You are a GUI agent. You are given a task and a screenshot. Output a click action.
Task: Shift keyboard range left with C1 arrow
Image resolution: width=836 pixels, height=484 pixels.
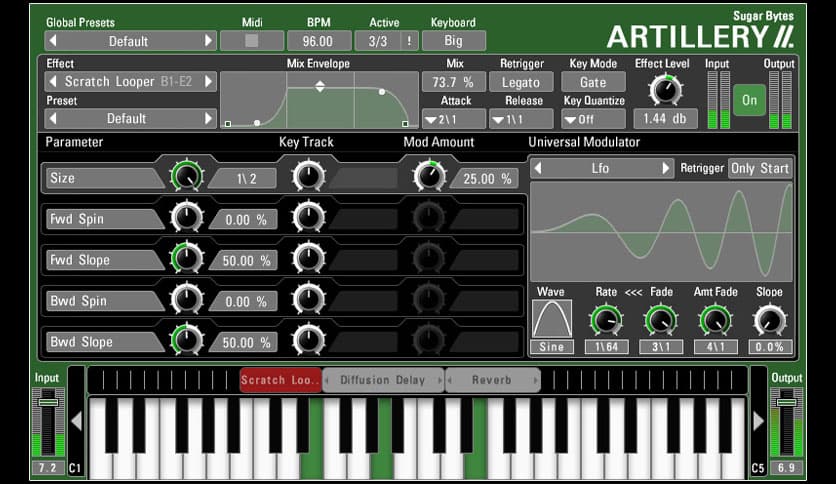tap(76, 421)
